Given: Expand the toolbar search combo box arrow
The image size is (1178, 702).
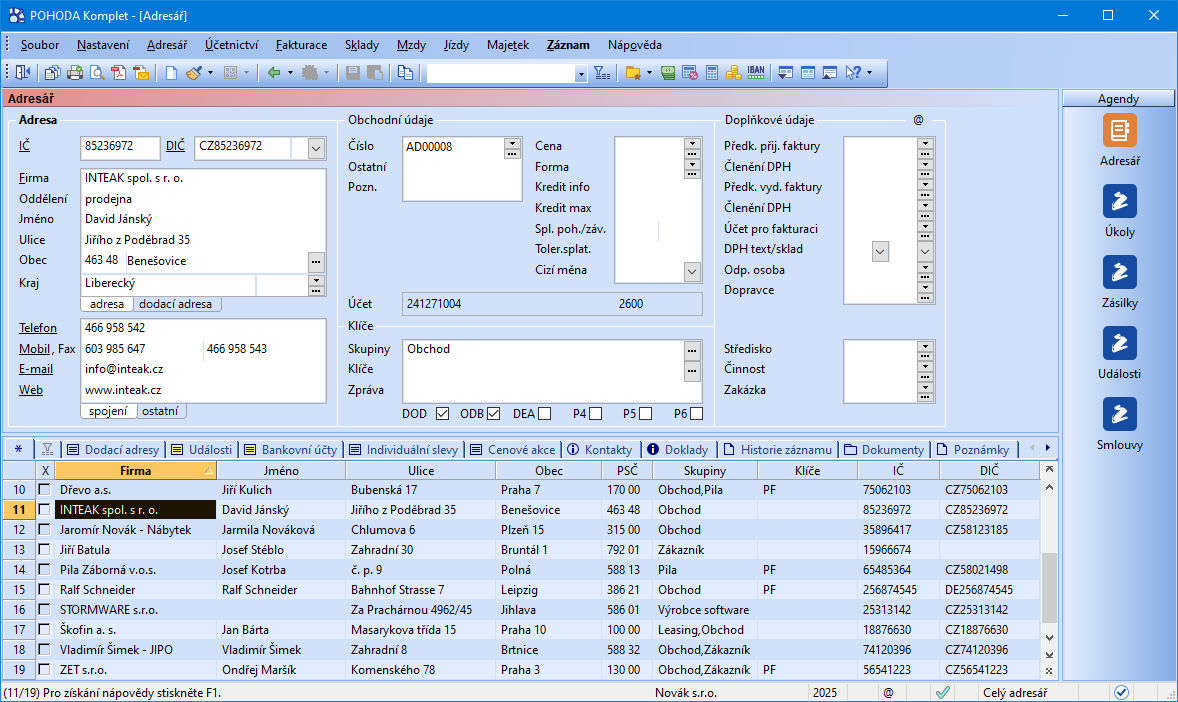Looking at the screenshot, I should (x=581, y=74).
